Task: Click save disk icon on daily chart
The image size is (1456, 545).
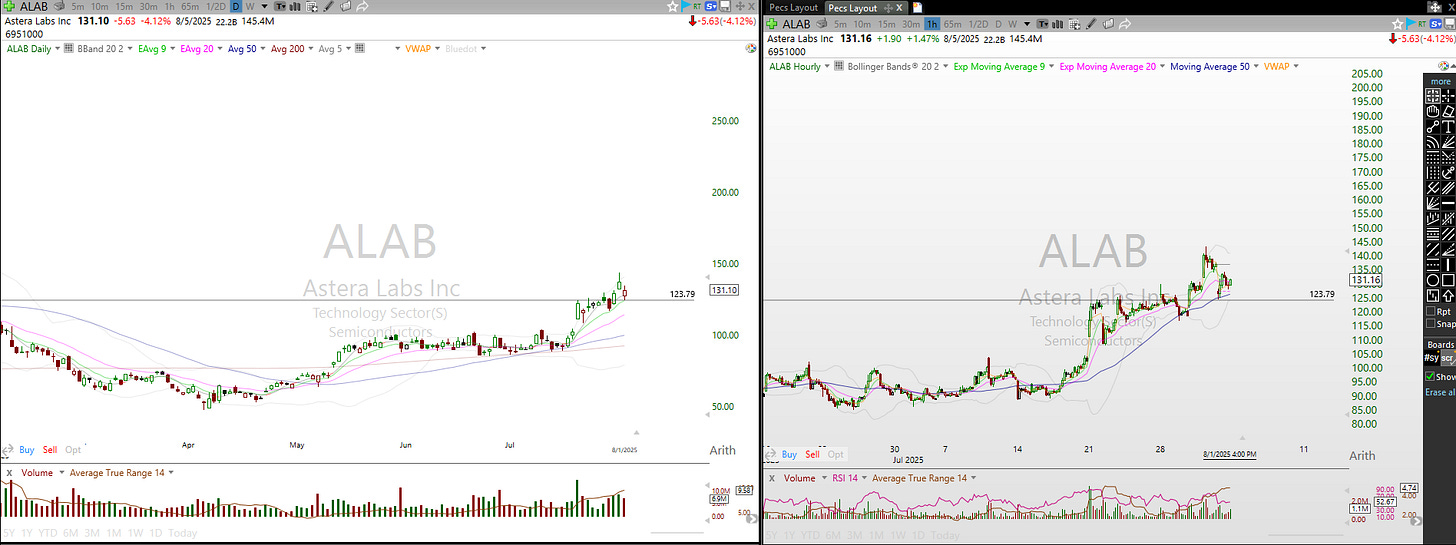Action: [x=725, y=6]
